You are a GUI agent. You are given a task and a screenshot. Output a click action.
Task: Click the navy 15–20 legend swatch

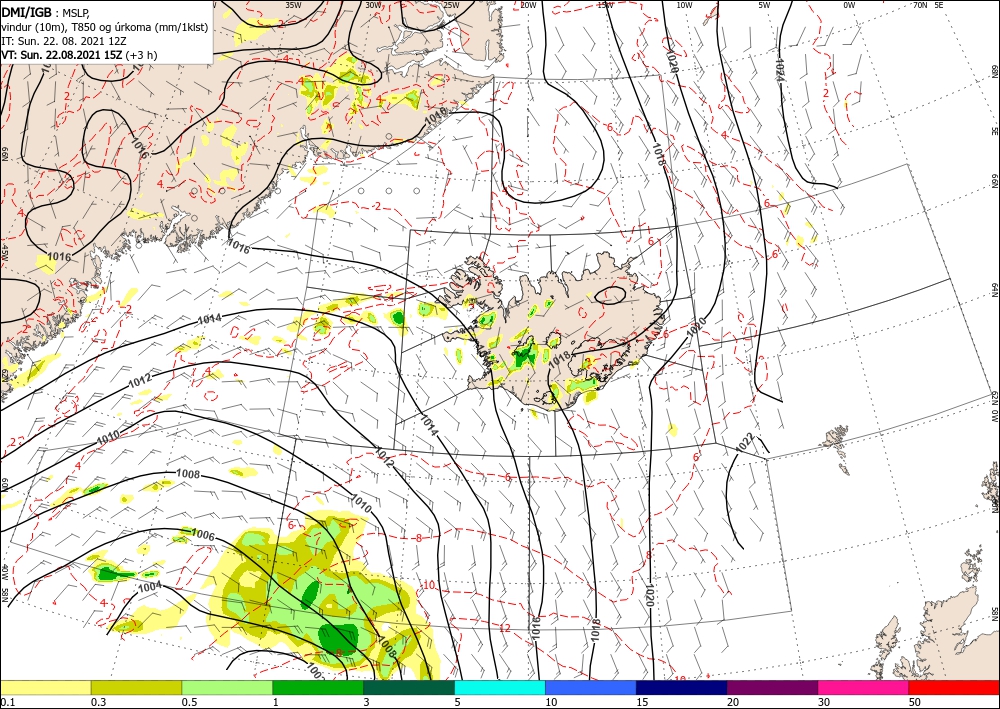(682, 687)
